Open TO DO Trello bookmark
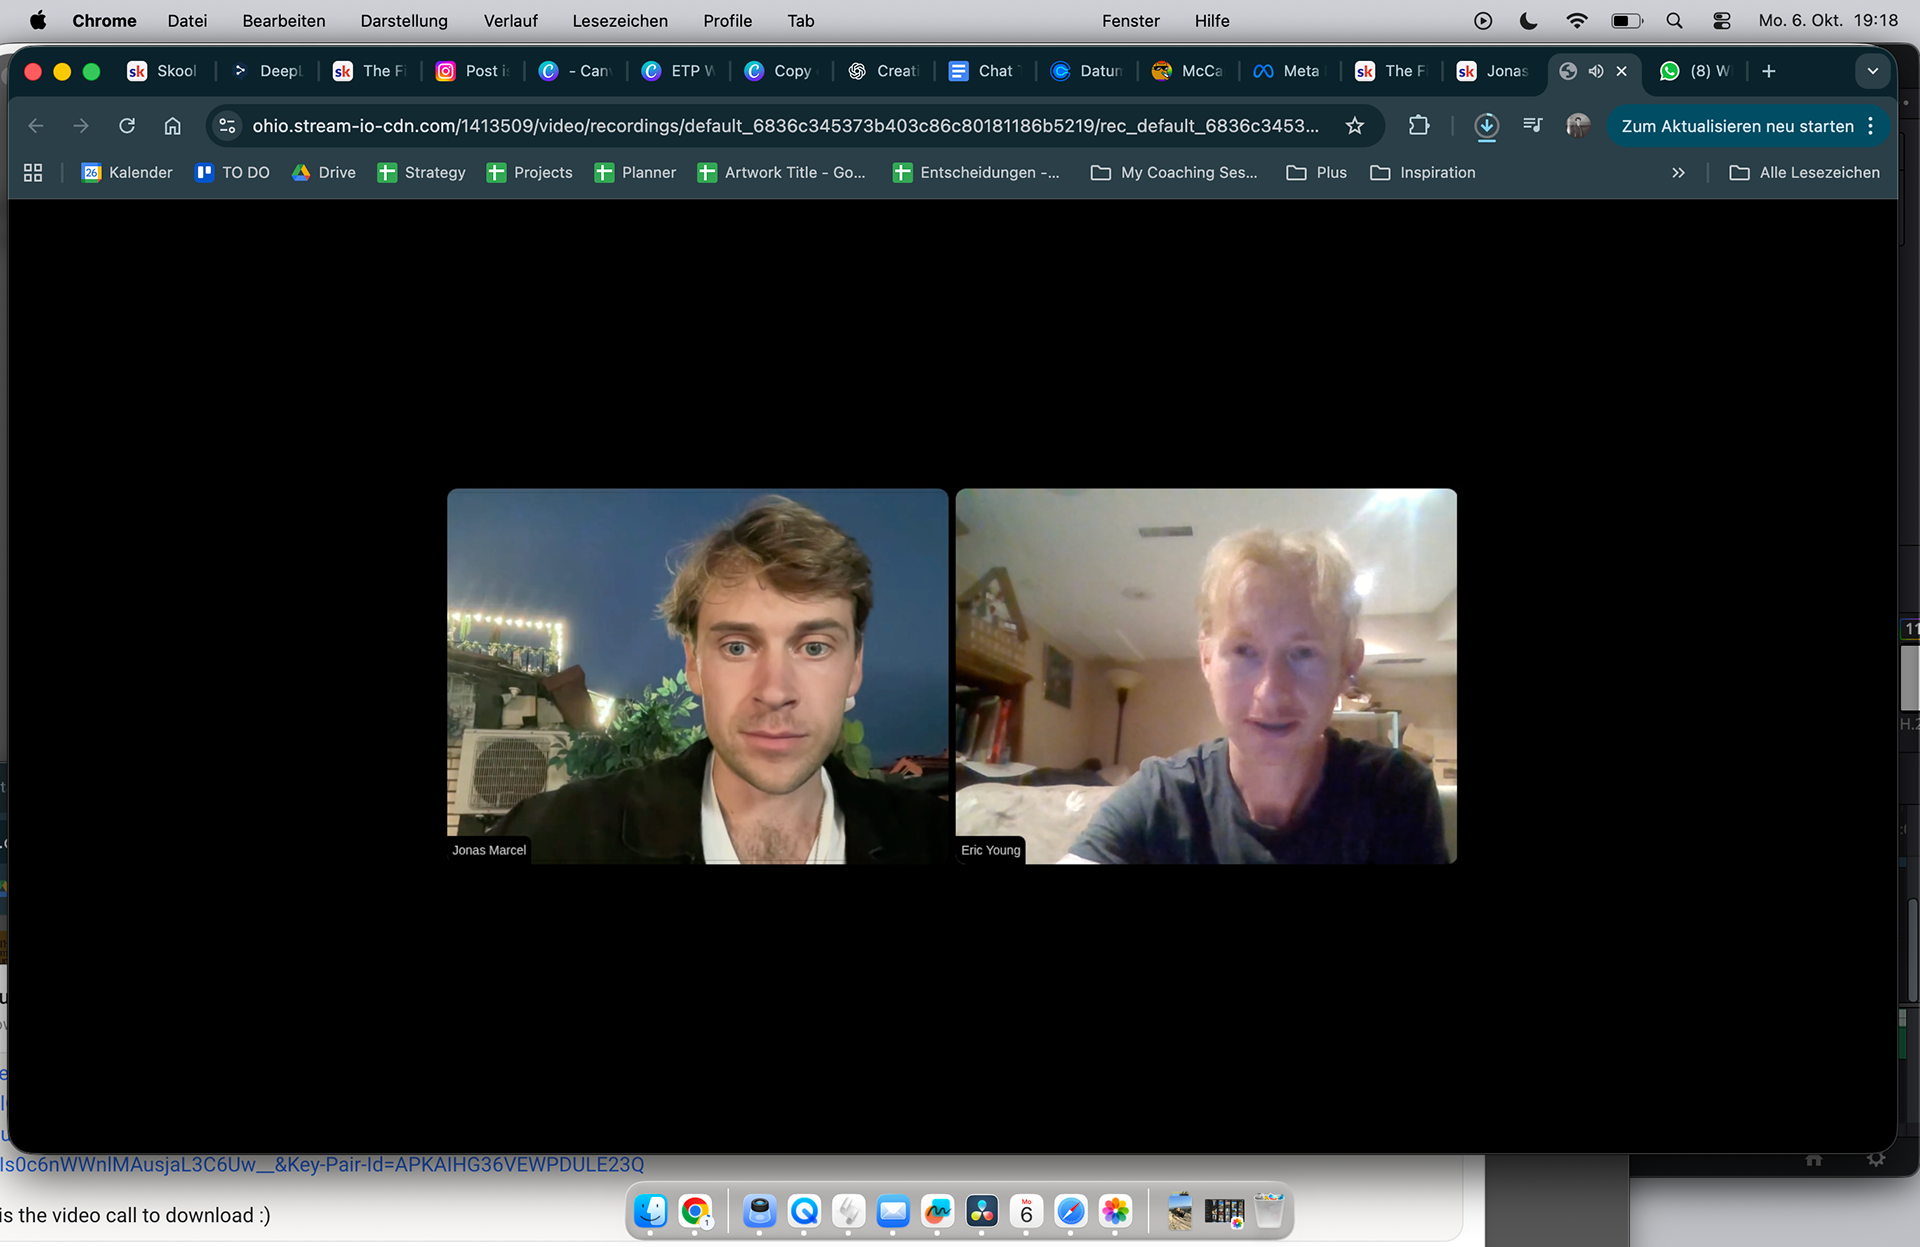The width and height of the screenshot is (1920, 1247). point(232,173)
